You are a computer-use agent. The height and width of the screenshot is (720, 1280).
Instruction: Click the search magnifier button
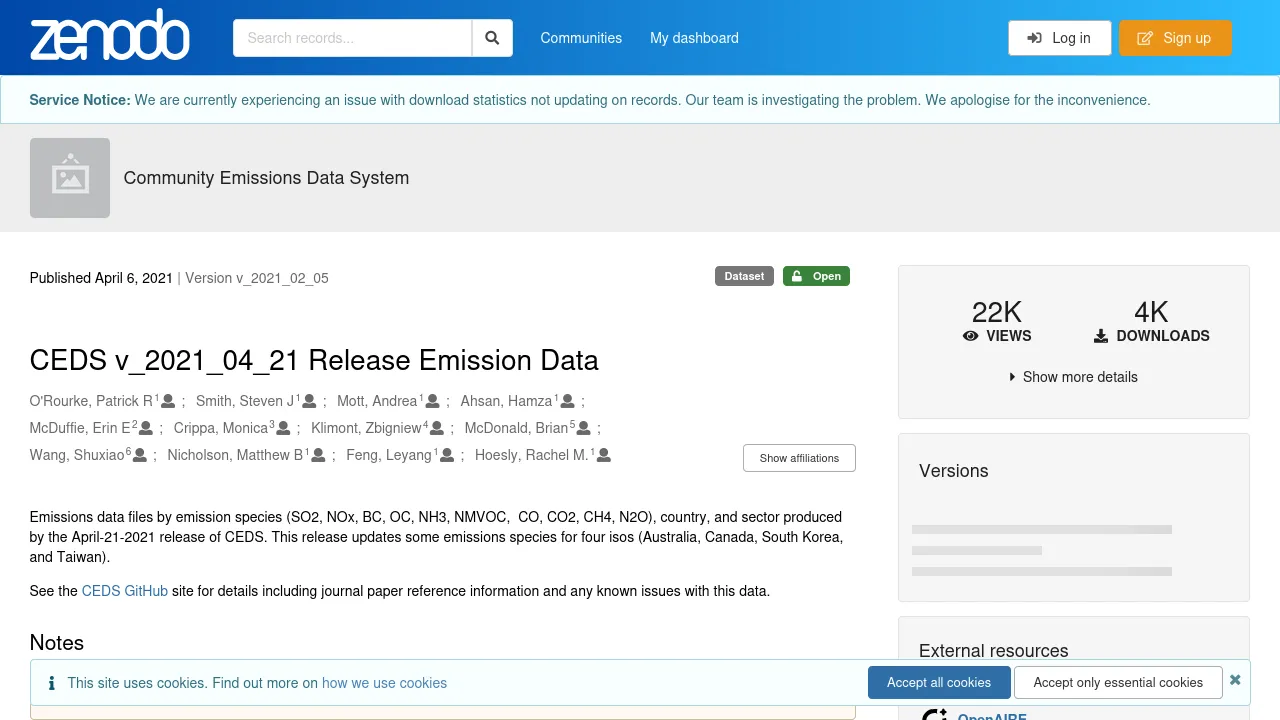[x=492, y=38]
